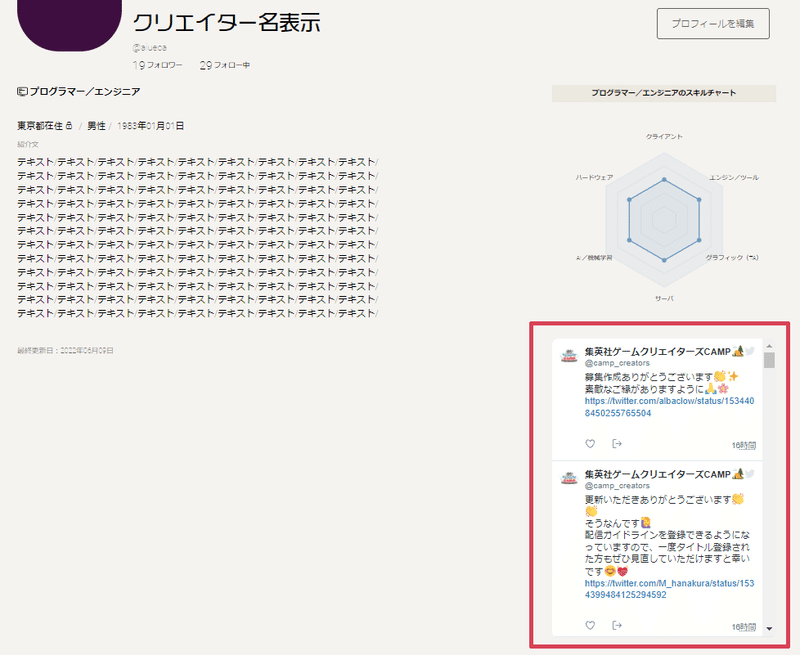Click the クリエイター名表示 heading
Image resolution: width=800 pixels, height=655 pixels.
point(227,23)
